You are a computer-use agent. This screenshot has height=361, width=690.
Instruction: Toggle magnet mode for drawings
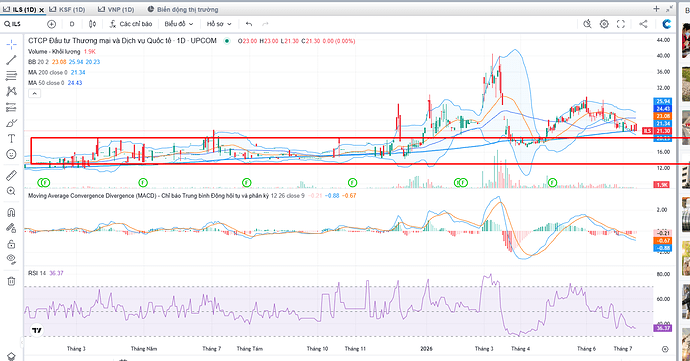tap(11, 212)
